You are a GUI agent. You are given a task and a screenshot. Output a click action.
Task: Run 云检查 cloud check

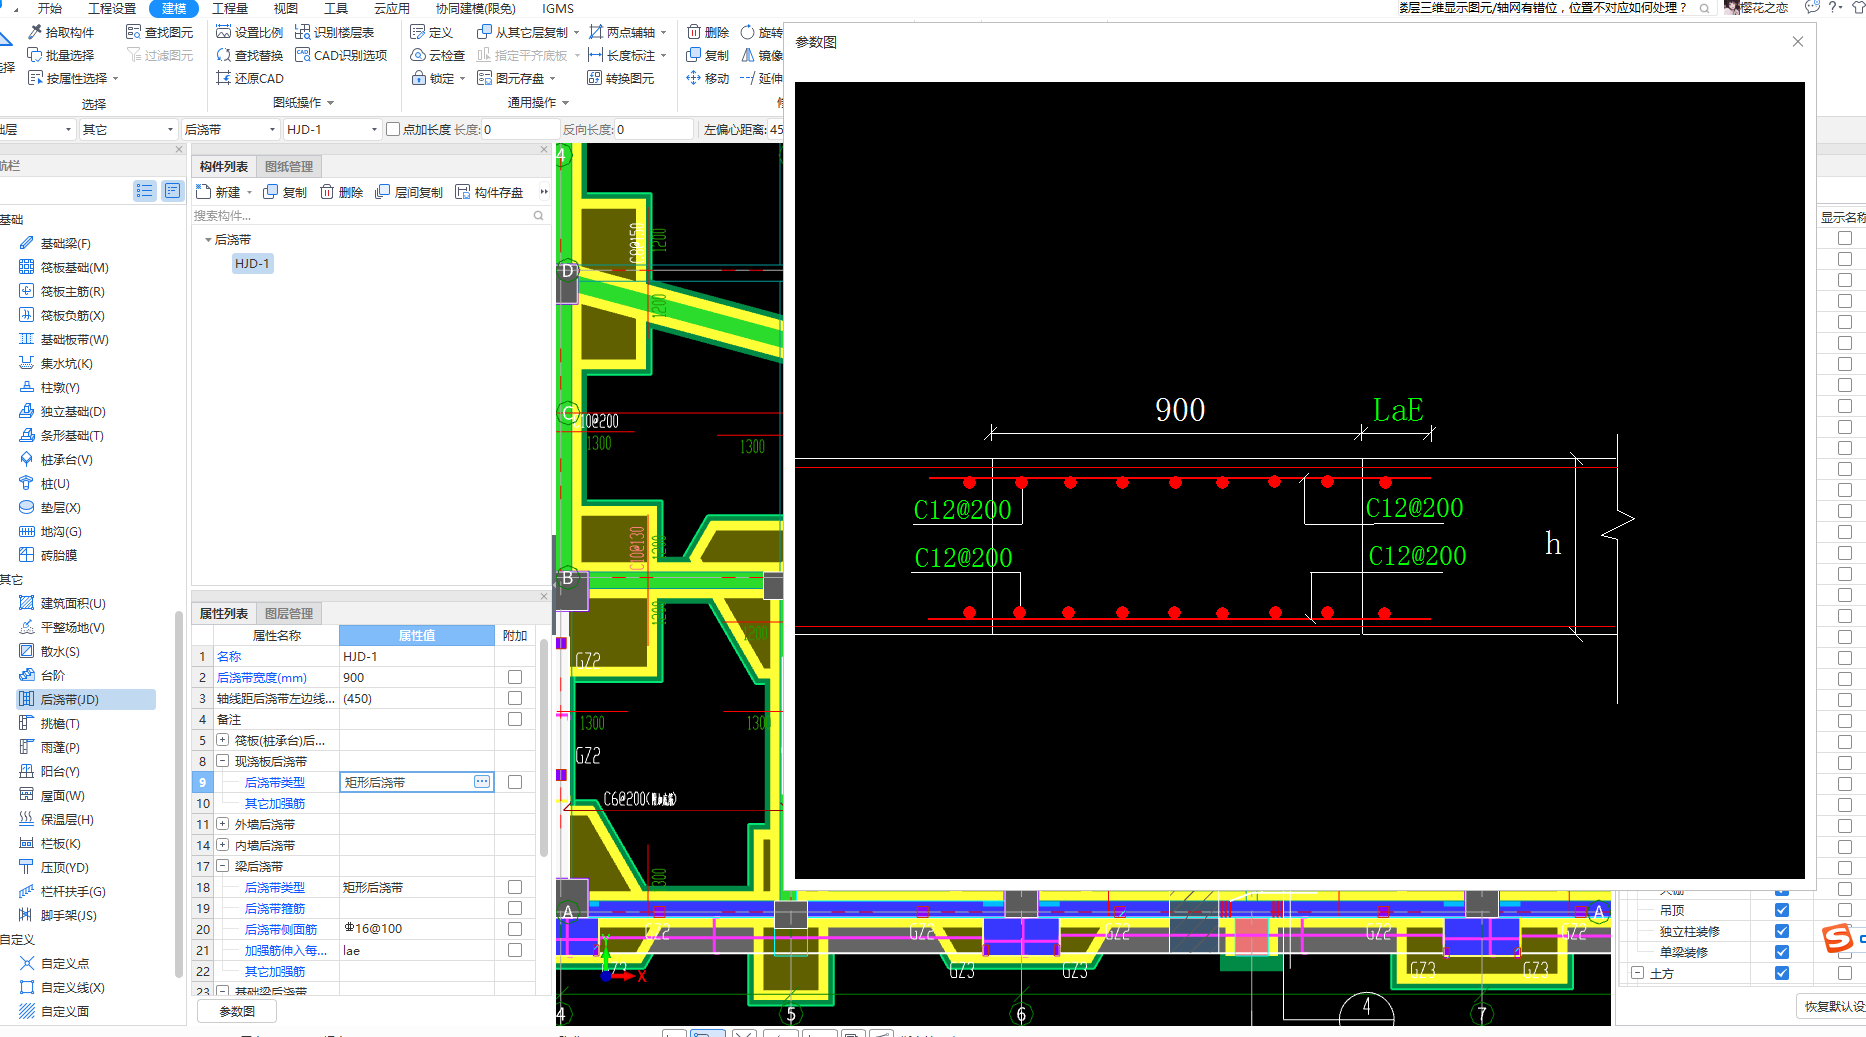click(x=438, y=55)
